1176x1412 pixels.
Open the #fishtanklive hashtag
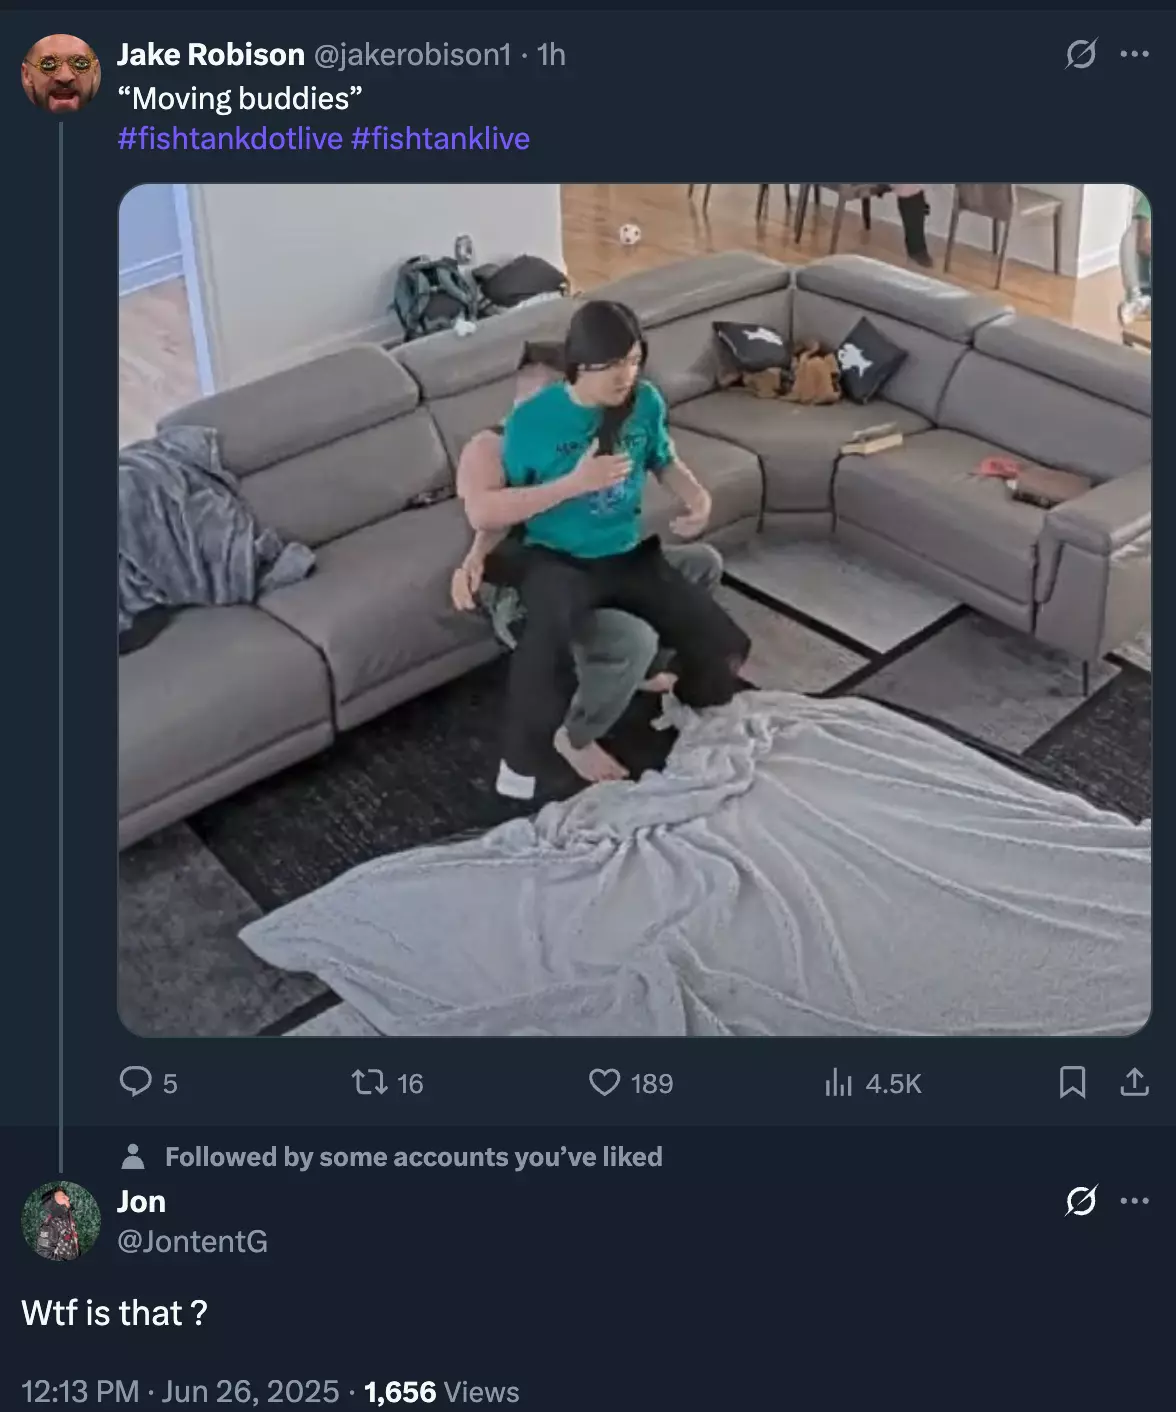coord(440,138)
